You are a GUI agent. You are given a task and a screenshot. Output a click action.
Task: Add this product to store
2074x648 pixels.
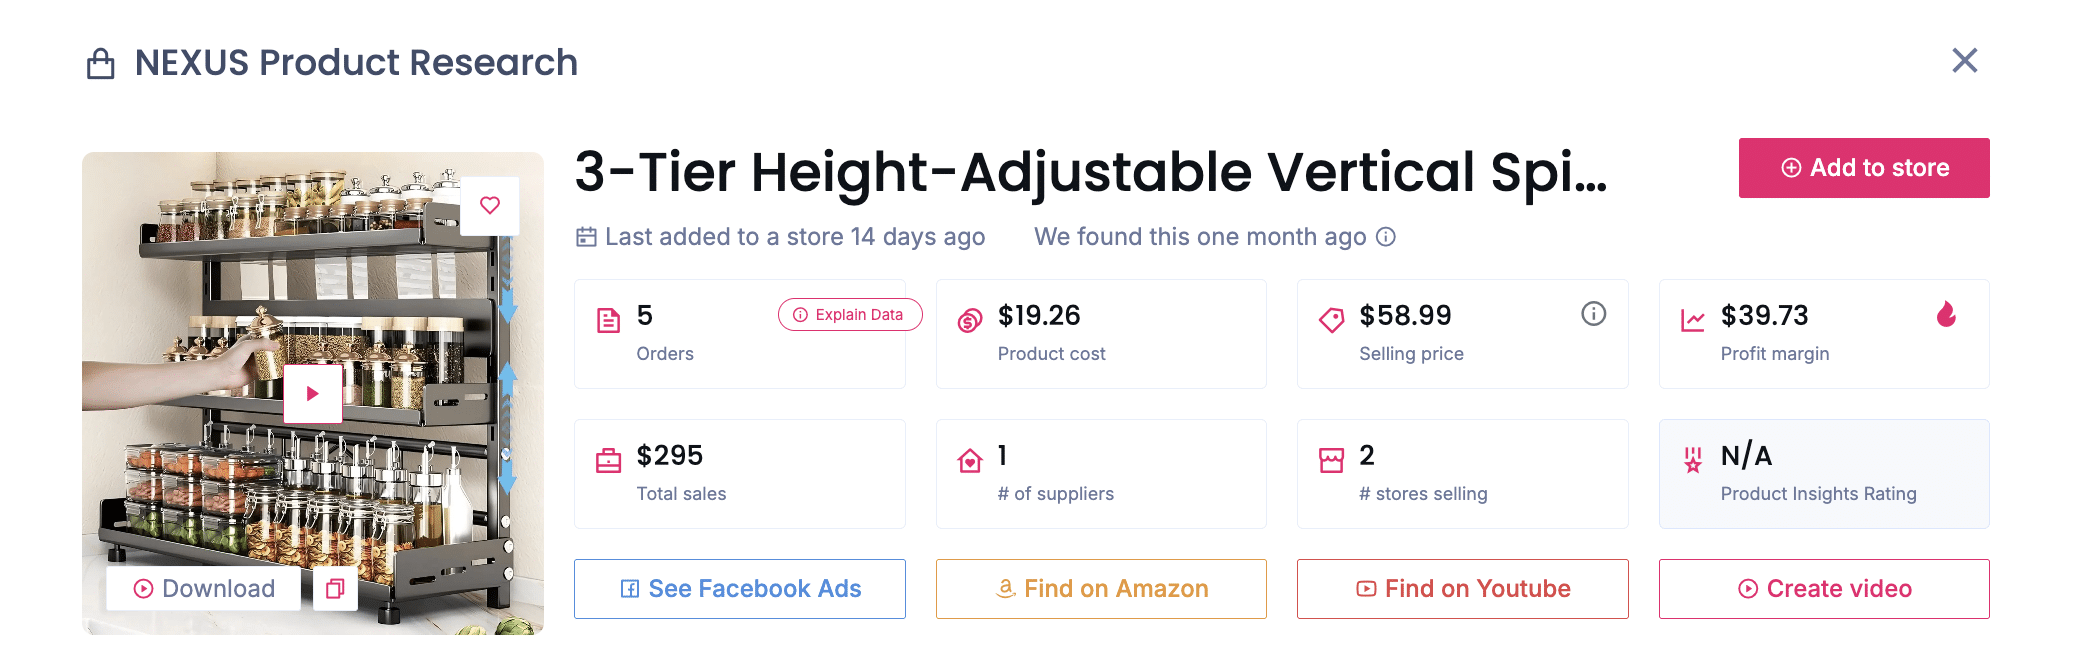pos(1864,168)
